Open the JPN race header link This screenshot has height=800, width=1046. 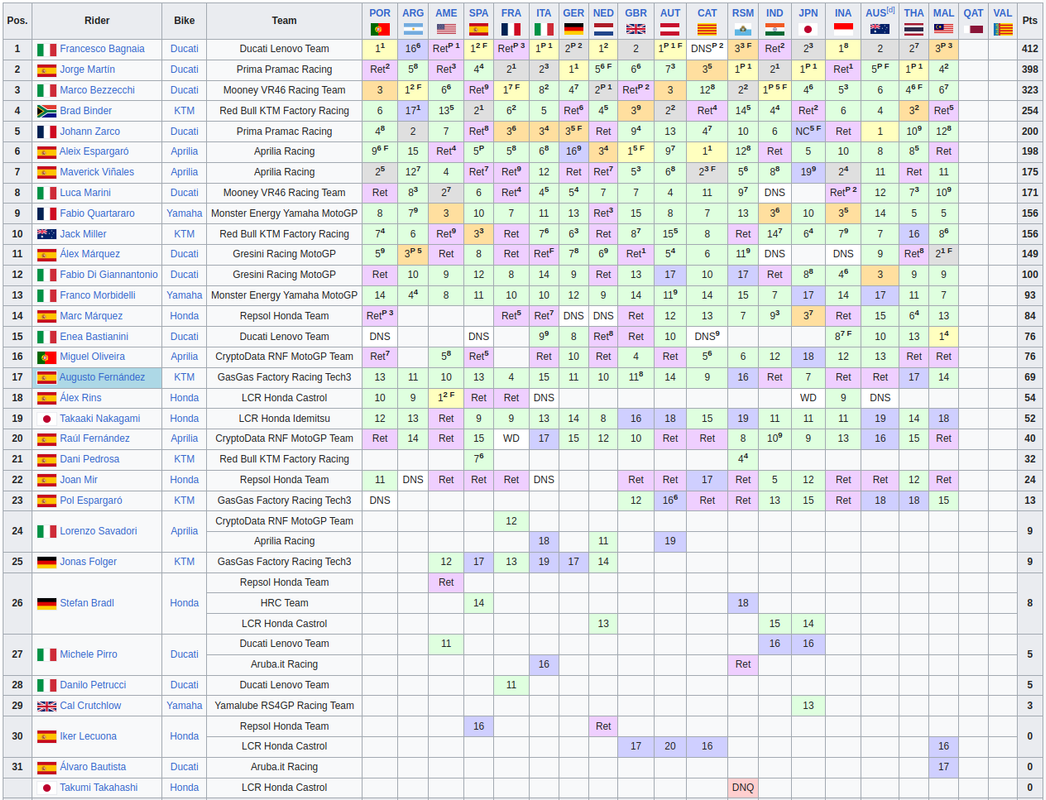[x=808, y=13]
